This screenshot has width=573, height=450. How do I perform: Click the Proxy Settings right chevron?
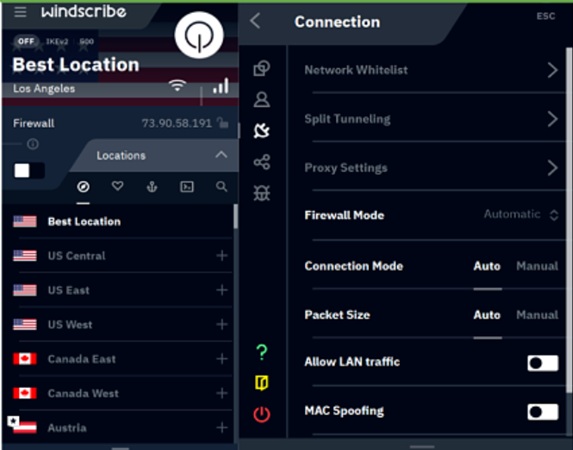point(553,168)
